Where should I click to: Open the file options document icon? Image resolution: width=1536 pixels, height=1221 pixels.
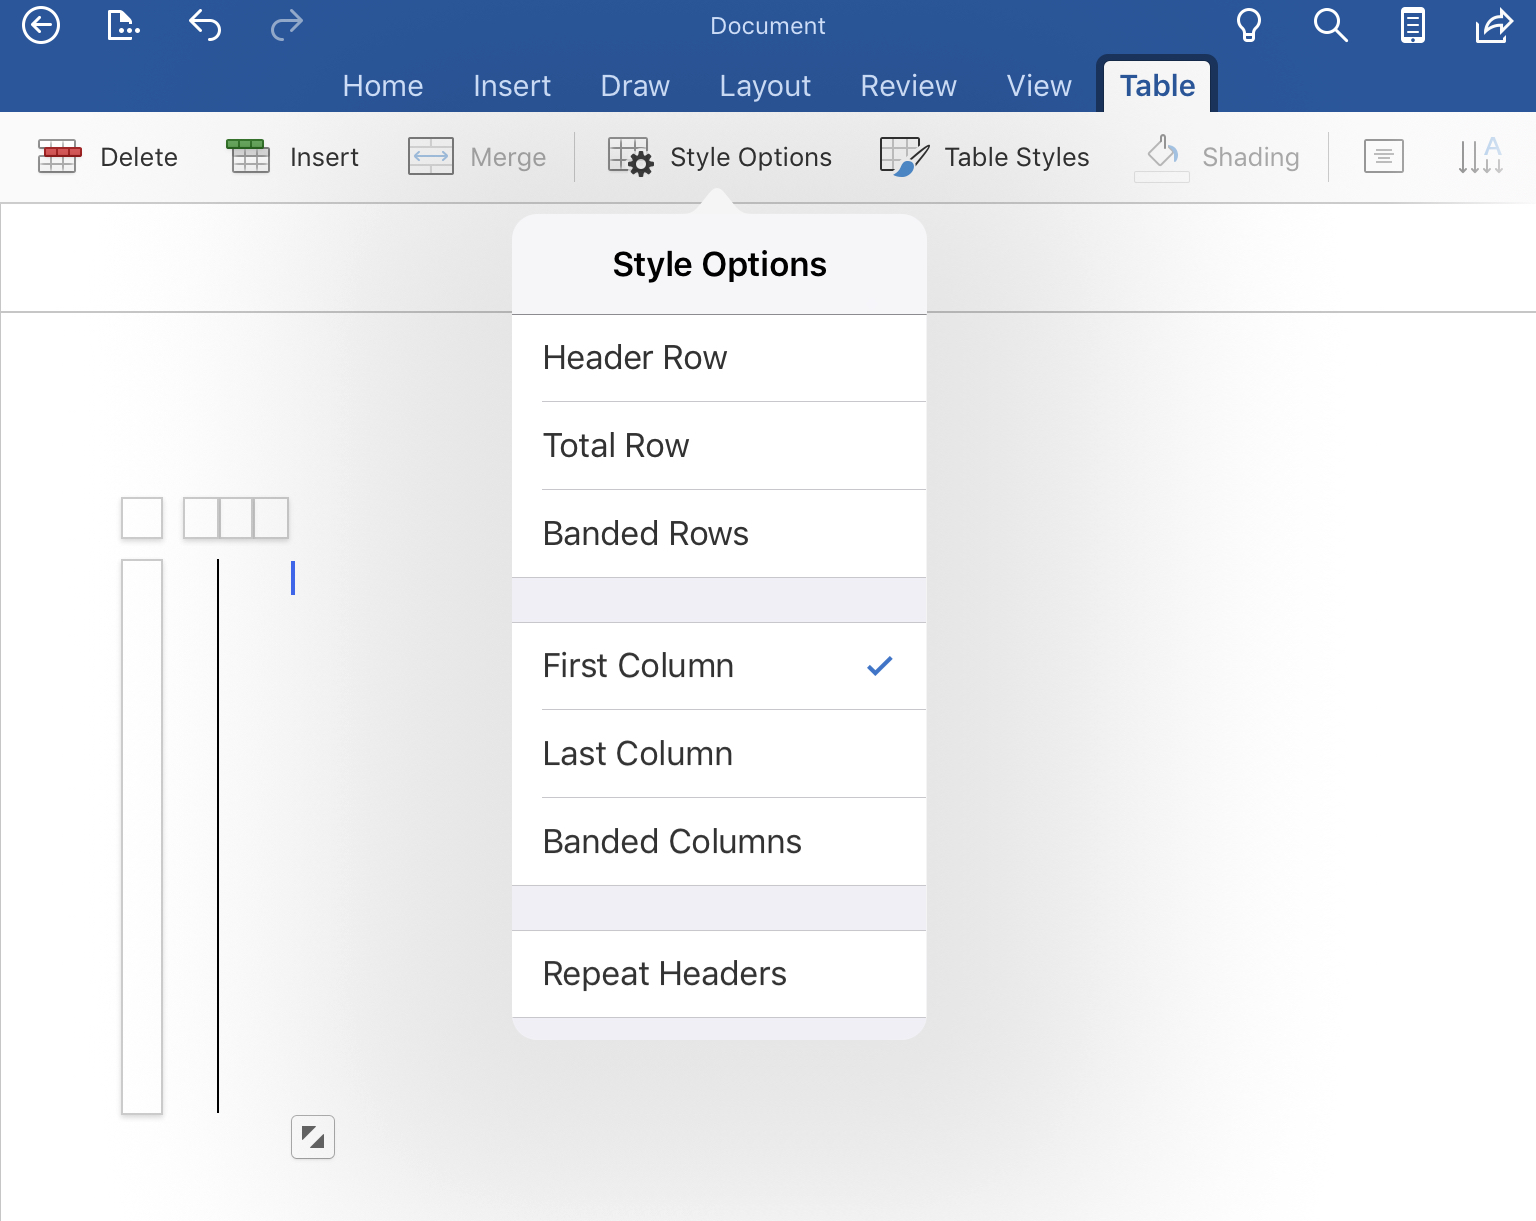click(x=123, y=25)
